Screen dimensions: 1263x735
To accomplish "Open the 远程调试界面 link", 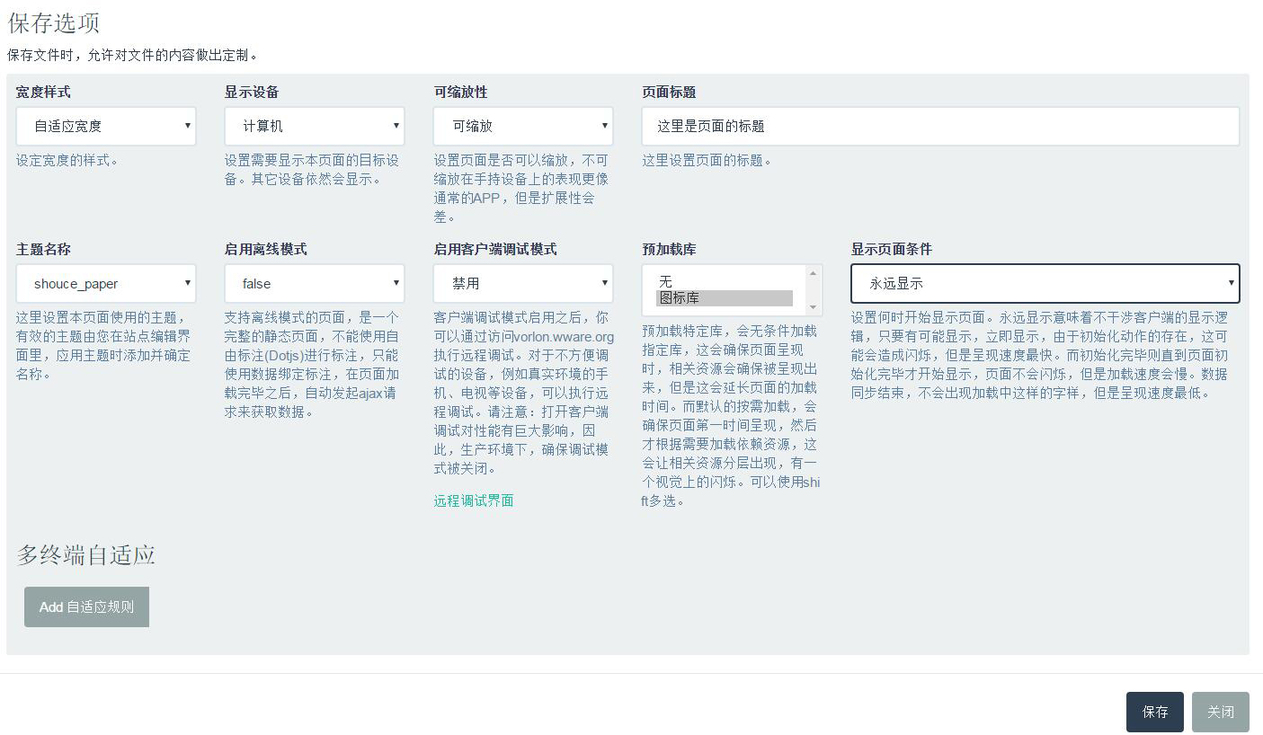I will (x=473, y=500).
